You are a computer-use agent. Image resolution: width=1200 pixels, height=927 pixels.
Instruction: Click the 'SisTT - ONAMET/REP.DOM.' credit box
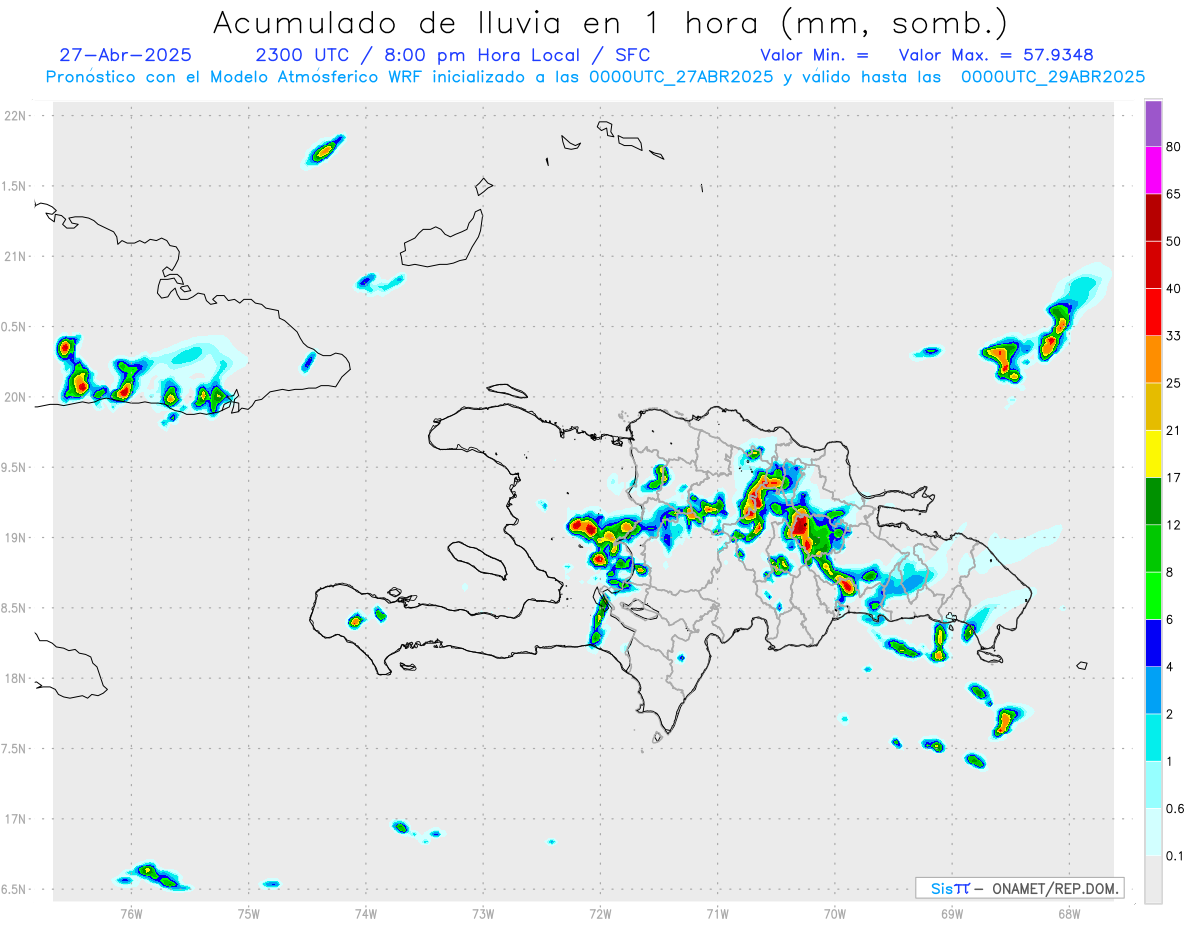tap(1019, 888)
